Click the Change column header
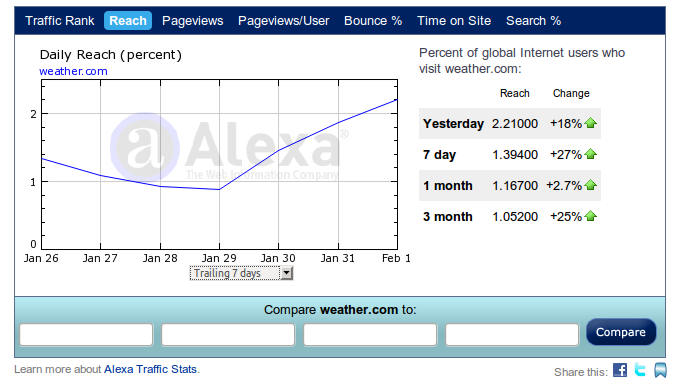 click(571, 93)
